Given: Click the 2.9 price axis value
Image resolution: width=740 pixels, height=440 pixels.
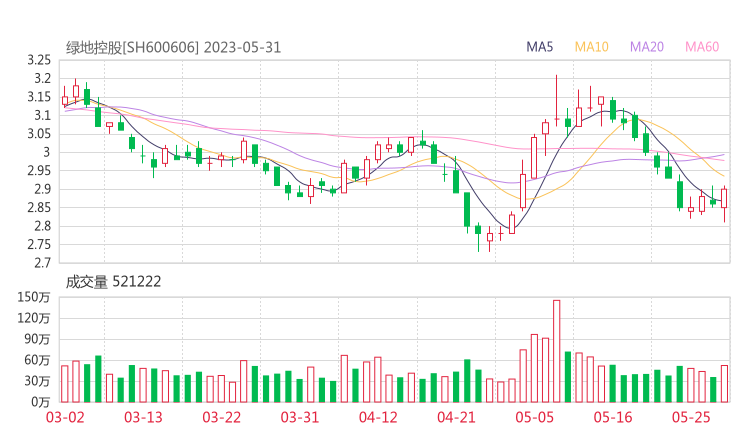Looking at the screenshot, I should click(x=42, y=189).
